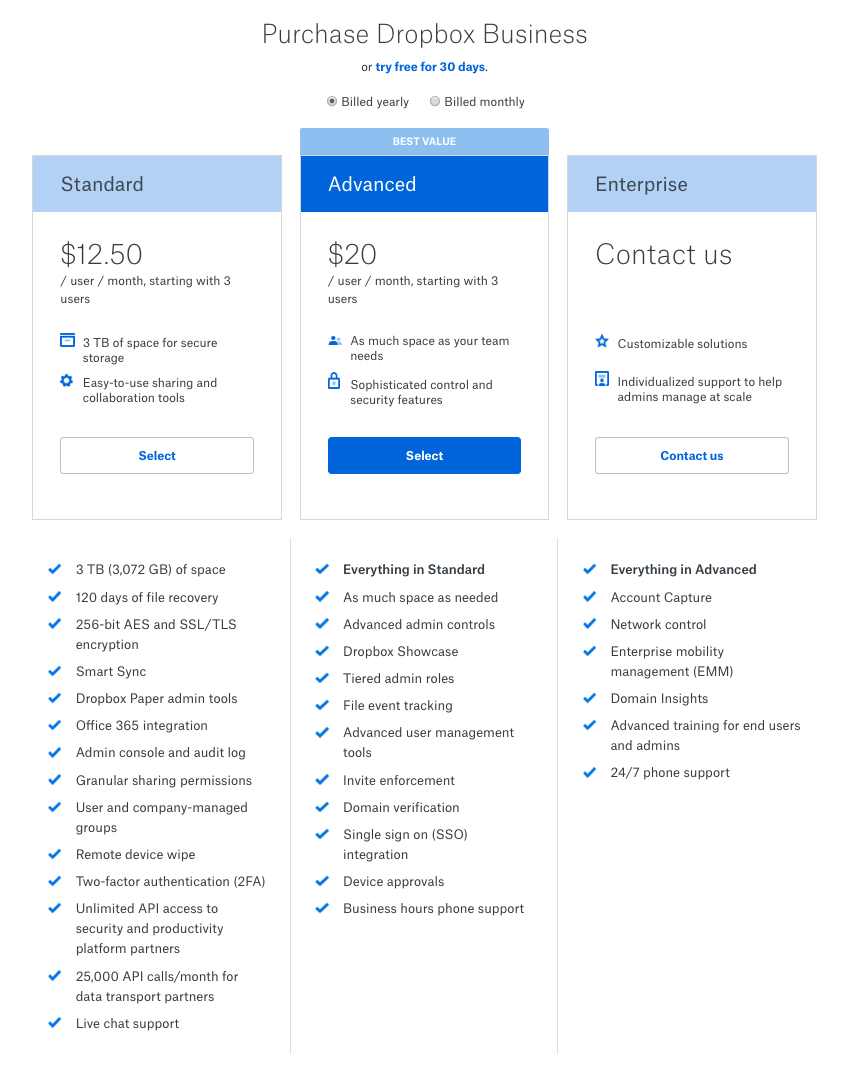The image size is (852, 1070).
Task: Click the star icon next to Customizable solutions
Action: coord(600,342)
